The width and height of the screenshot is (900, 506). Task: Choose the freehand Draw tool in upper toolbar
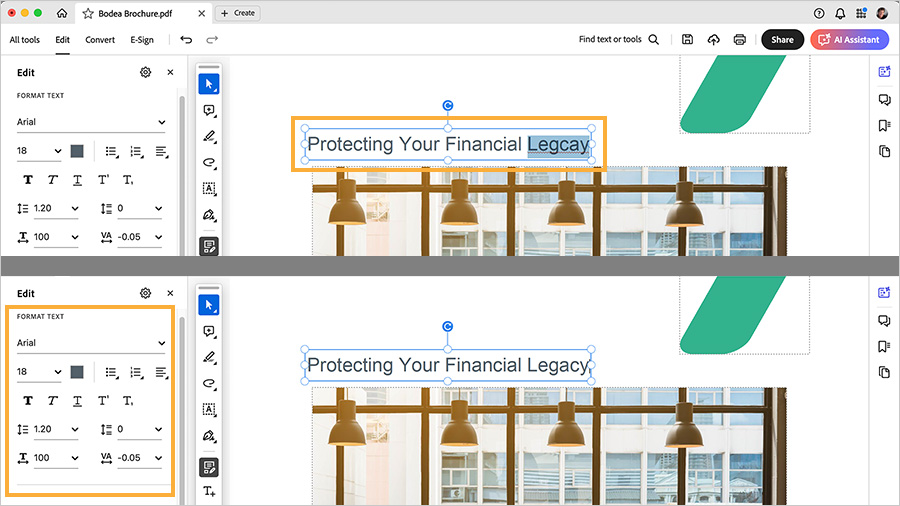209,162
